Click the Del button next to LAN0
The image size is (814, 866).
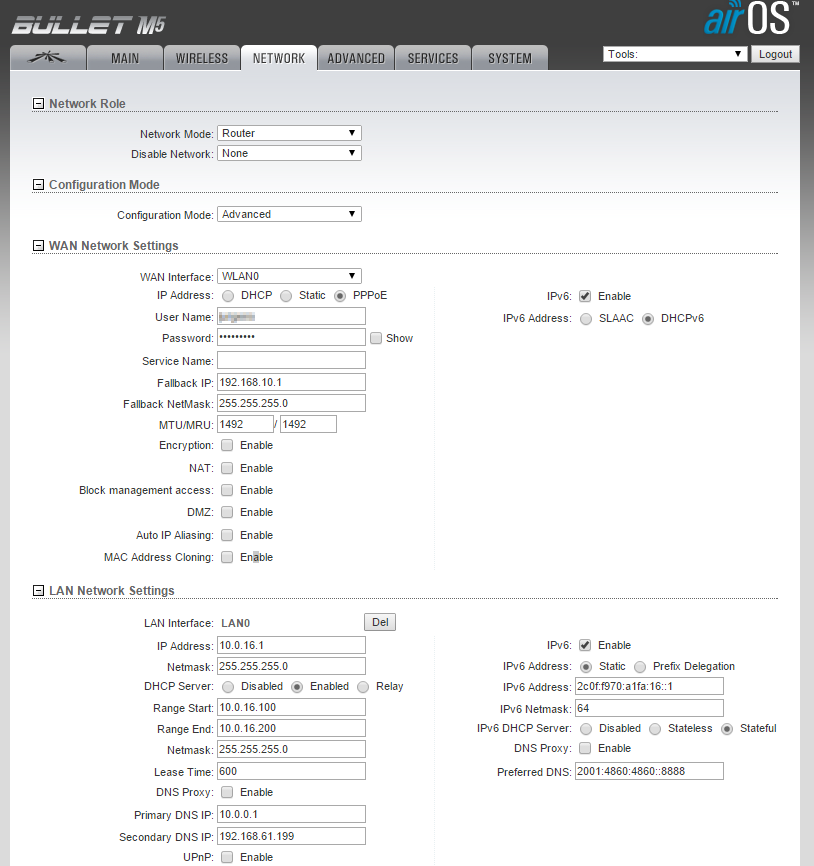(x=379, y=622)
